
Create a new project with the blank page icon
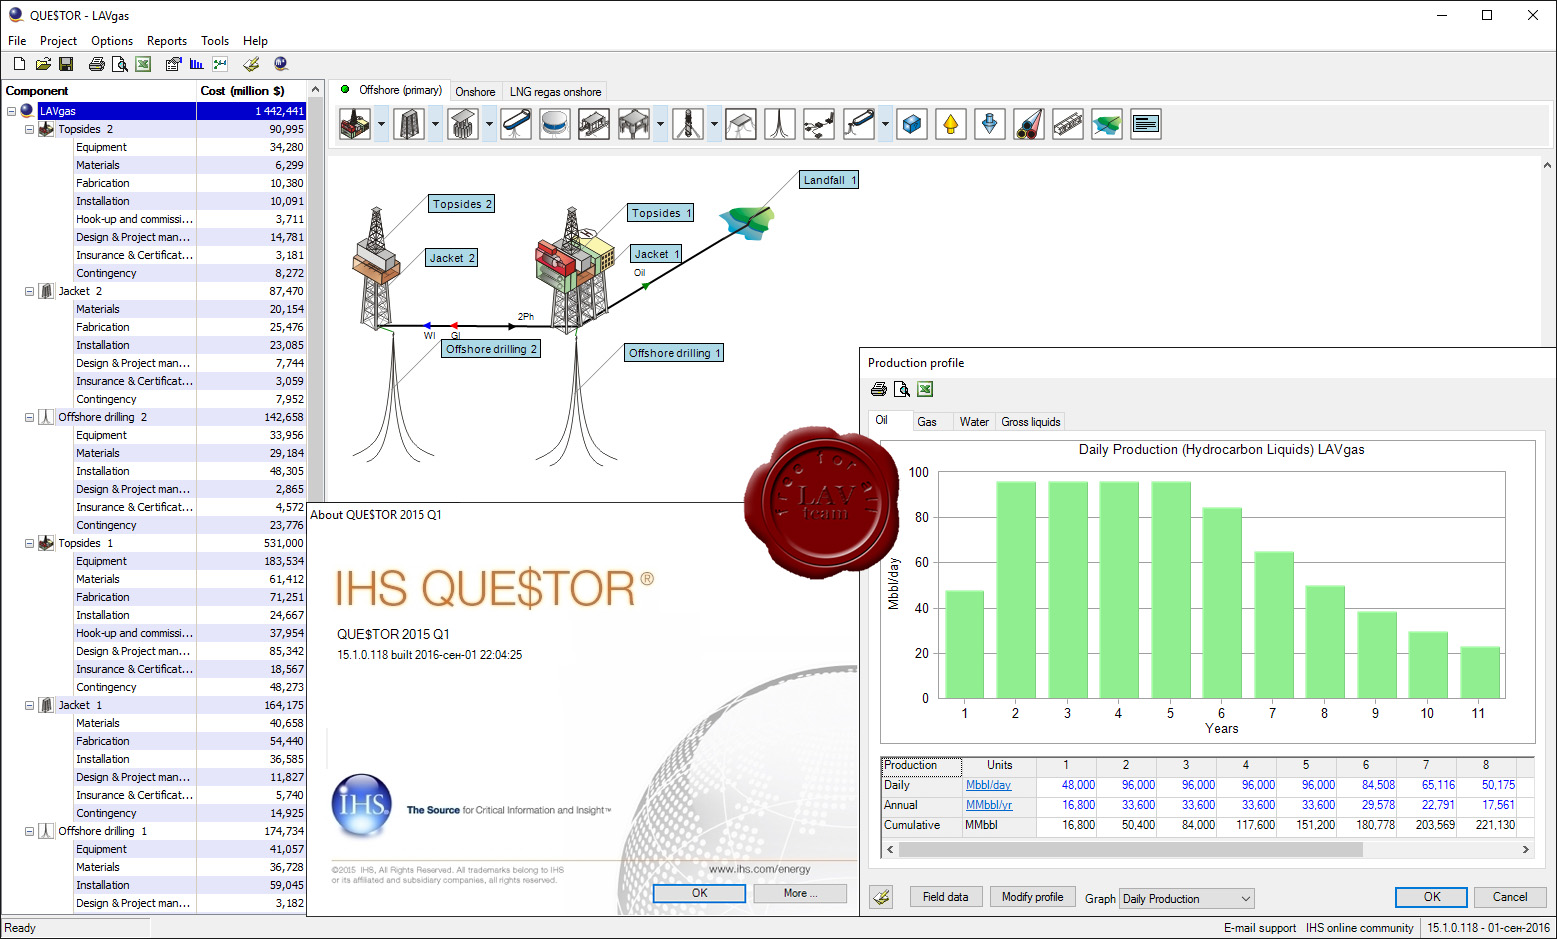(x=19, y=64)
